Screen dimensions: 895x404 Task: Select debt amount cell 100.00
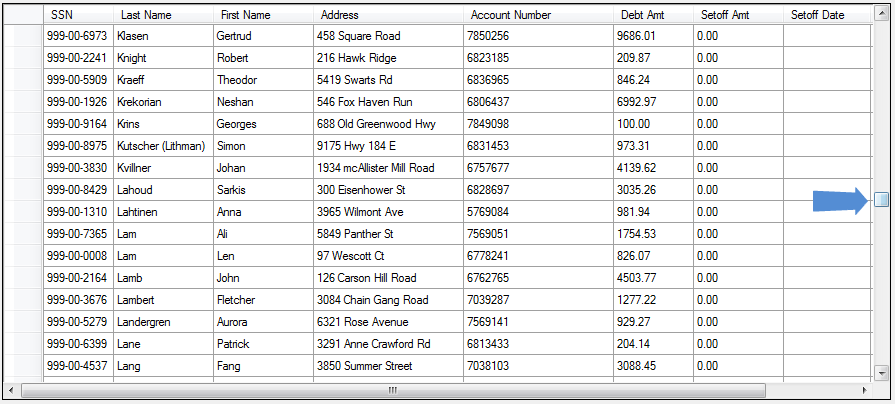tap(654, 124)
